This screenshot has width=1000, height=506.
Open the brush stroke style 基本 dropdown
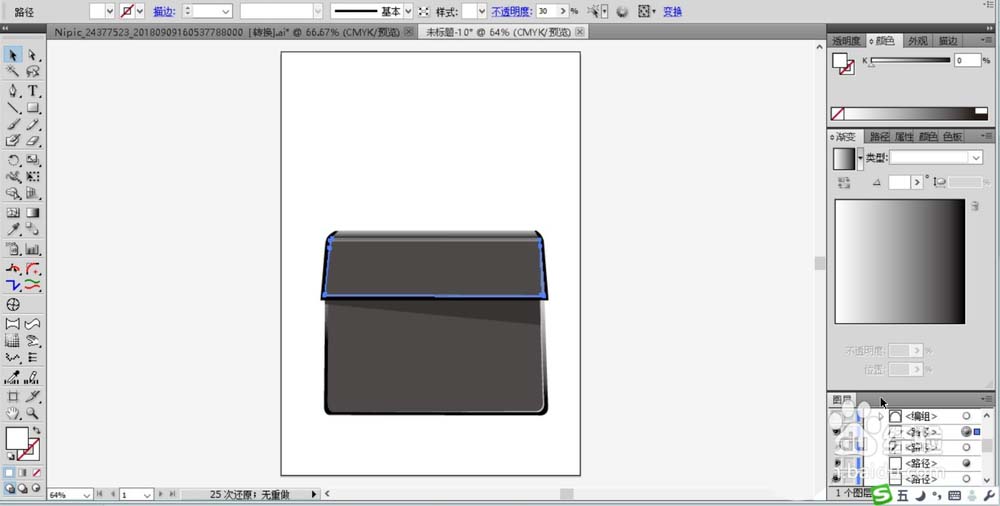408,11
